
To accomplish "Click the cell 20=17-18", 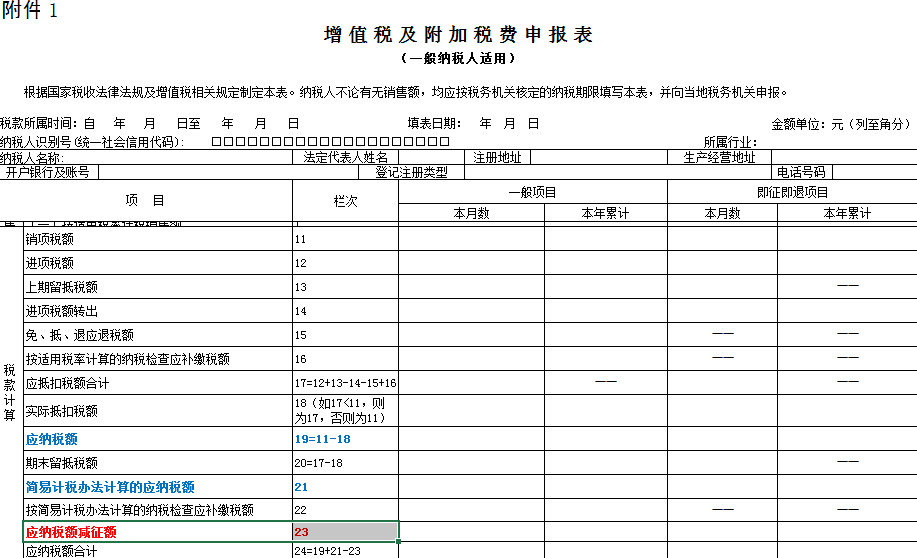I will [346, 463].
